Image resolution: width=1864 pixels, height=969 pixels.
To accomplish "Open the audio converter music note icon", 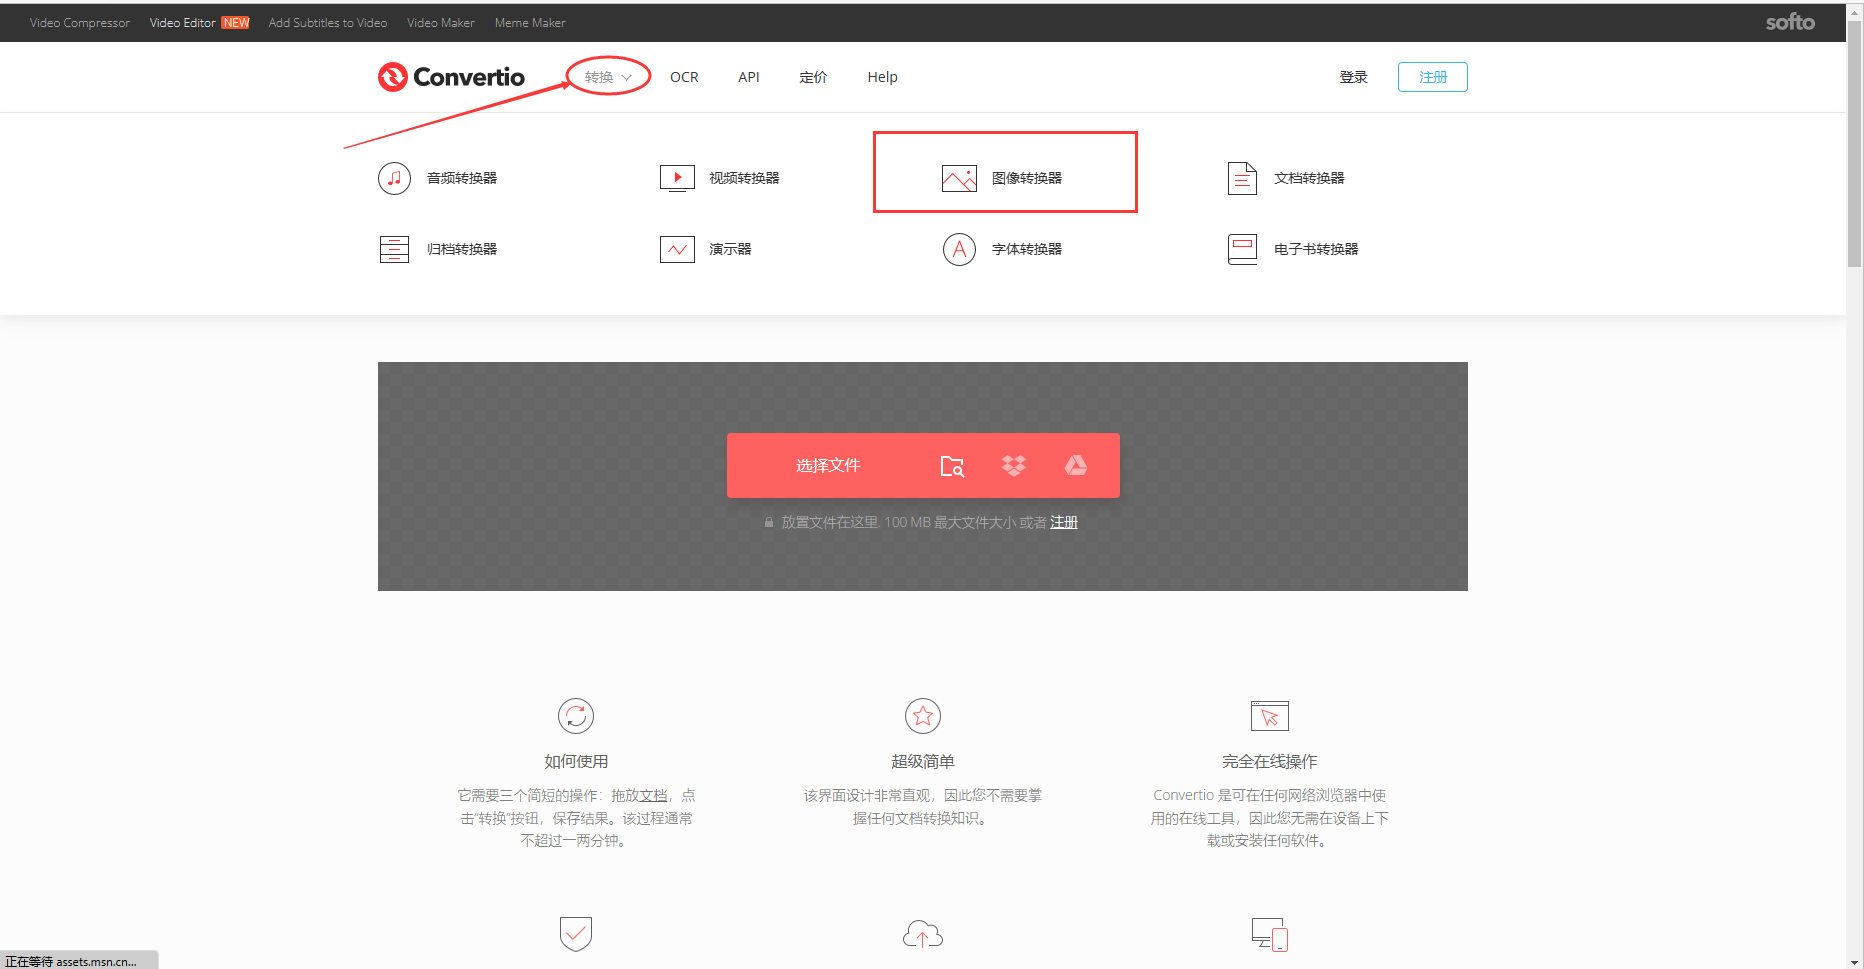I will click(x=394, y=178).
